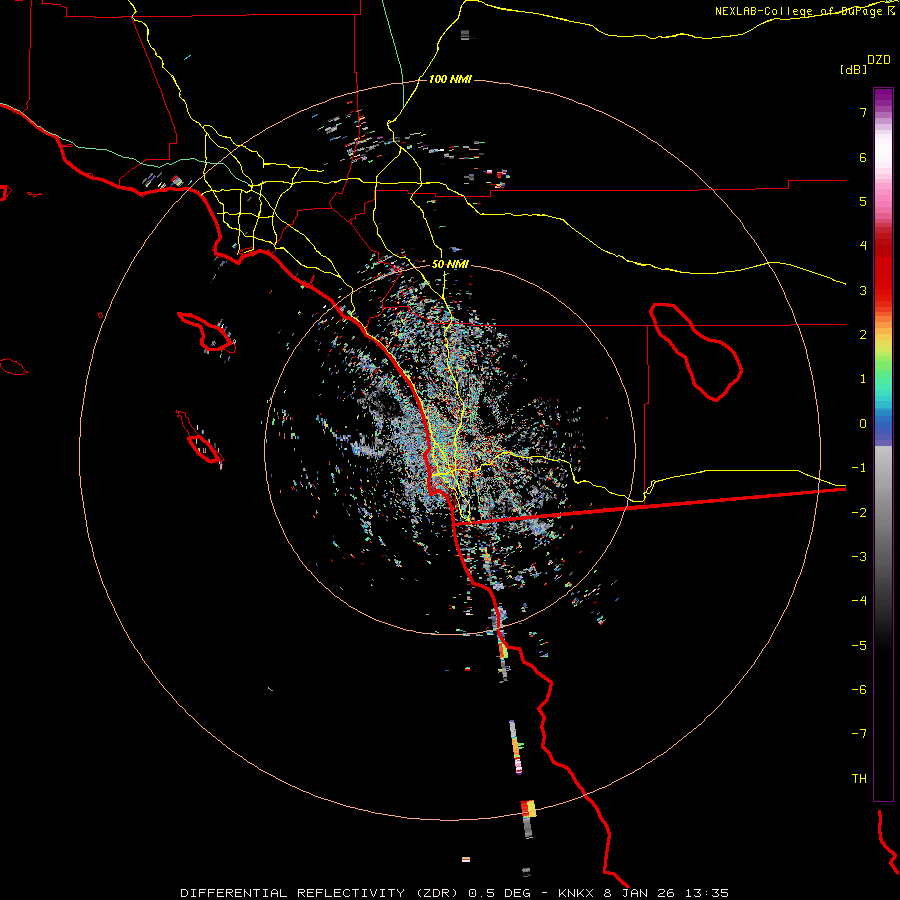
Task: Click the TH threshold label on scale
Action: tap(859, 779)
